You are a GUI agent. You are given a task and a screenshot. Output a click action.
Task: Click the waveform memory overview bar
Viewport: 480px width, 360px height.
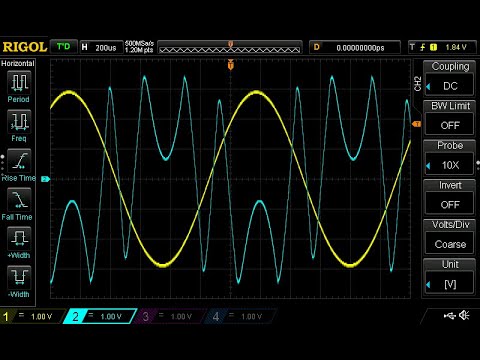230,47
